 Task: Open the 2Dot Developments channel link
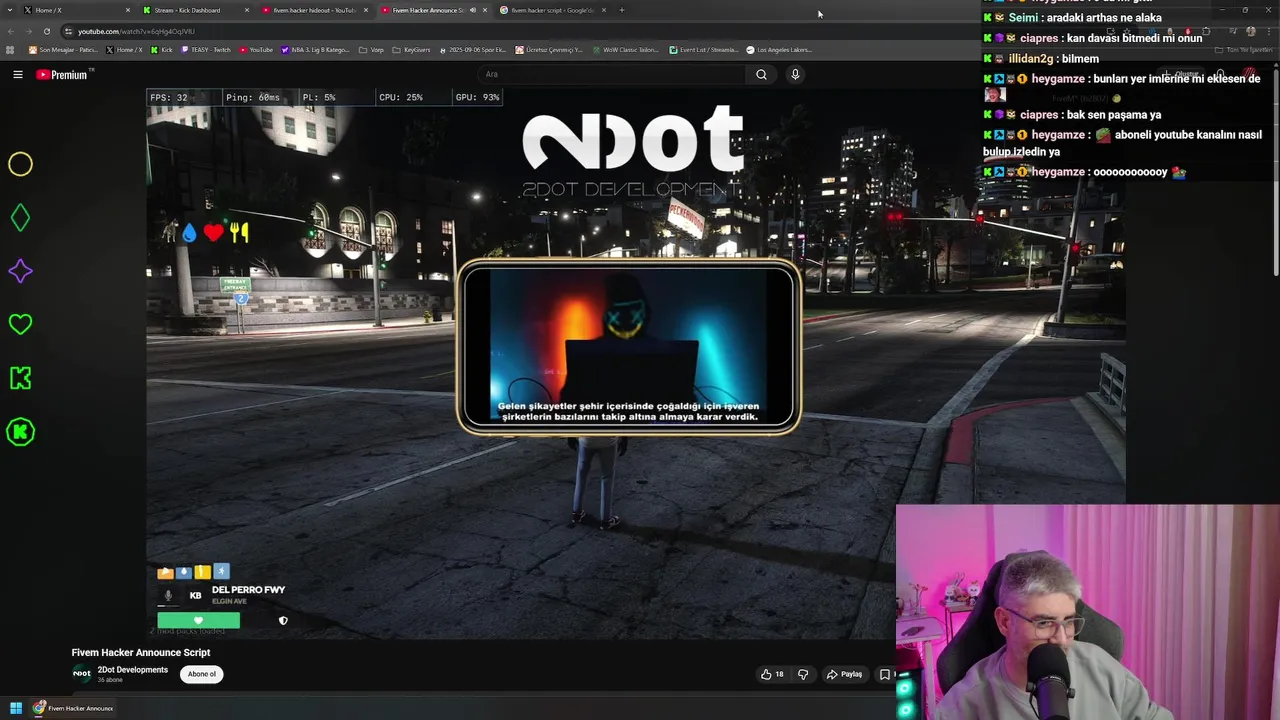(x=132, y=670)
